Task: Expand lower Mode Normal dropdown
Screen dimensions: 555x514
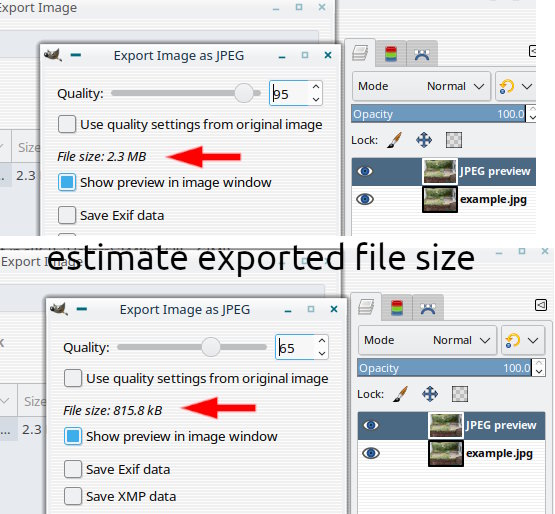Action: [x=427, y=340]
